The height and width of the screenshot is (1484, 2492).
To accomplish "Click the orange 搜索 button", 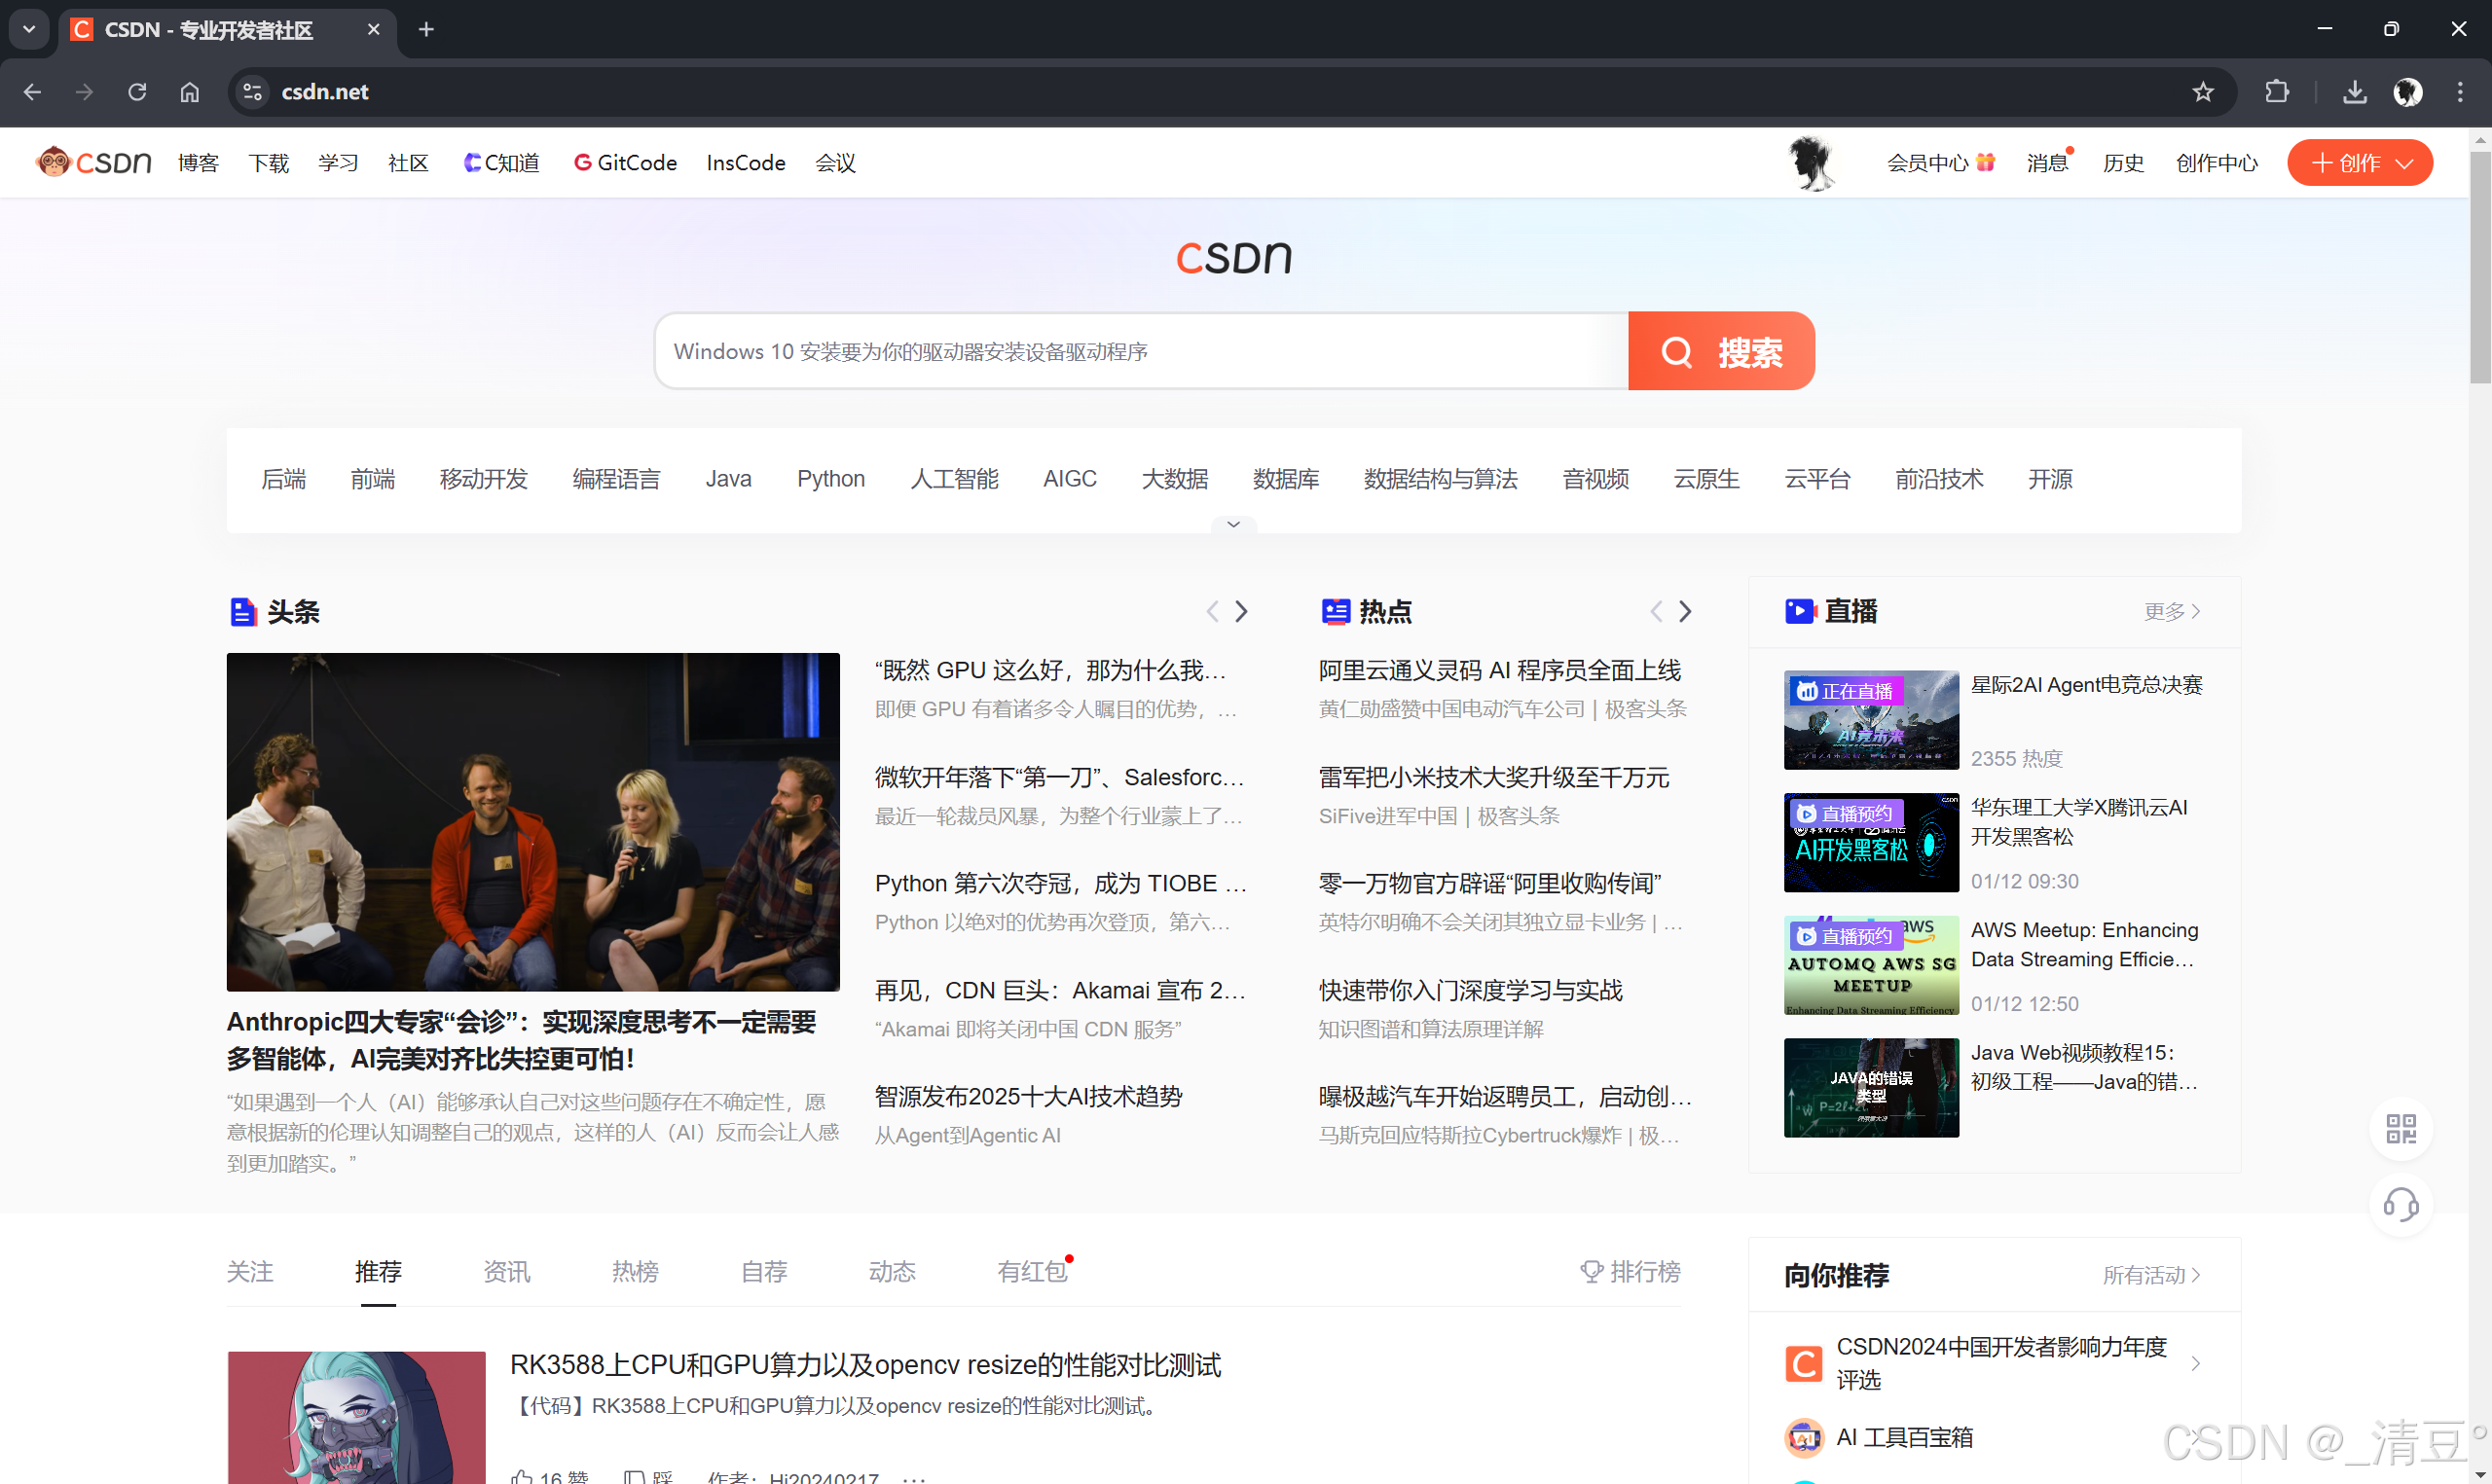I will point(1721,351).
